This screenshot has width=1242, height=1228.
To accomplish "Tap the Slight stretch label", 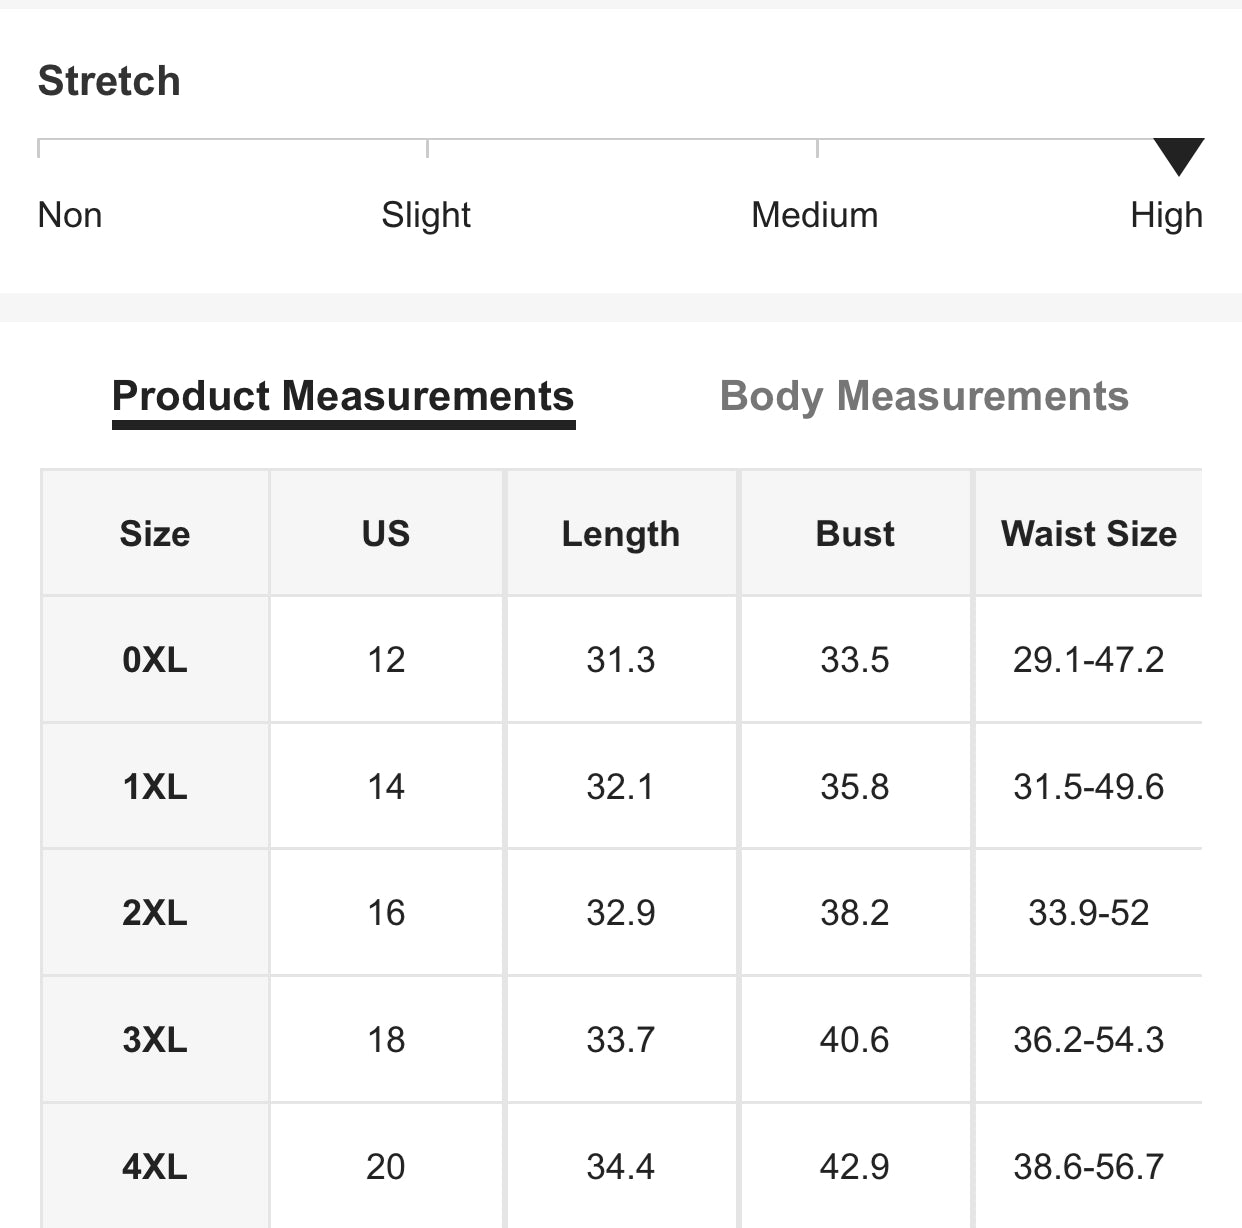I will 426,215.
